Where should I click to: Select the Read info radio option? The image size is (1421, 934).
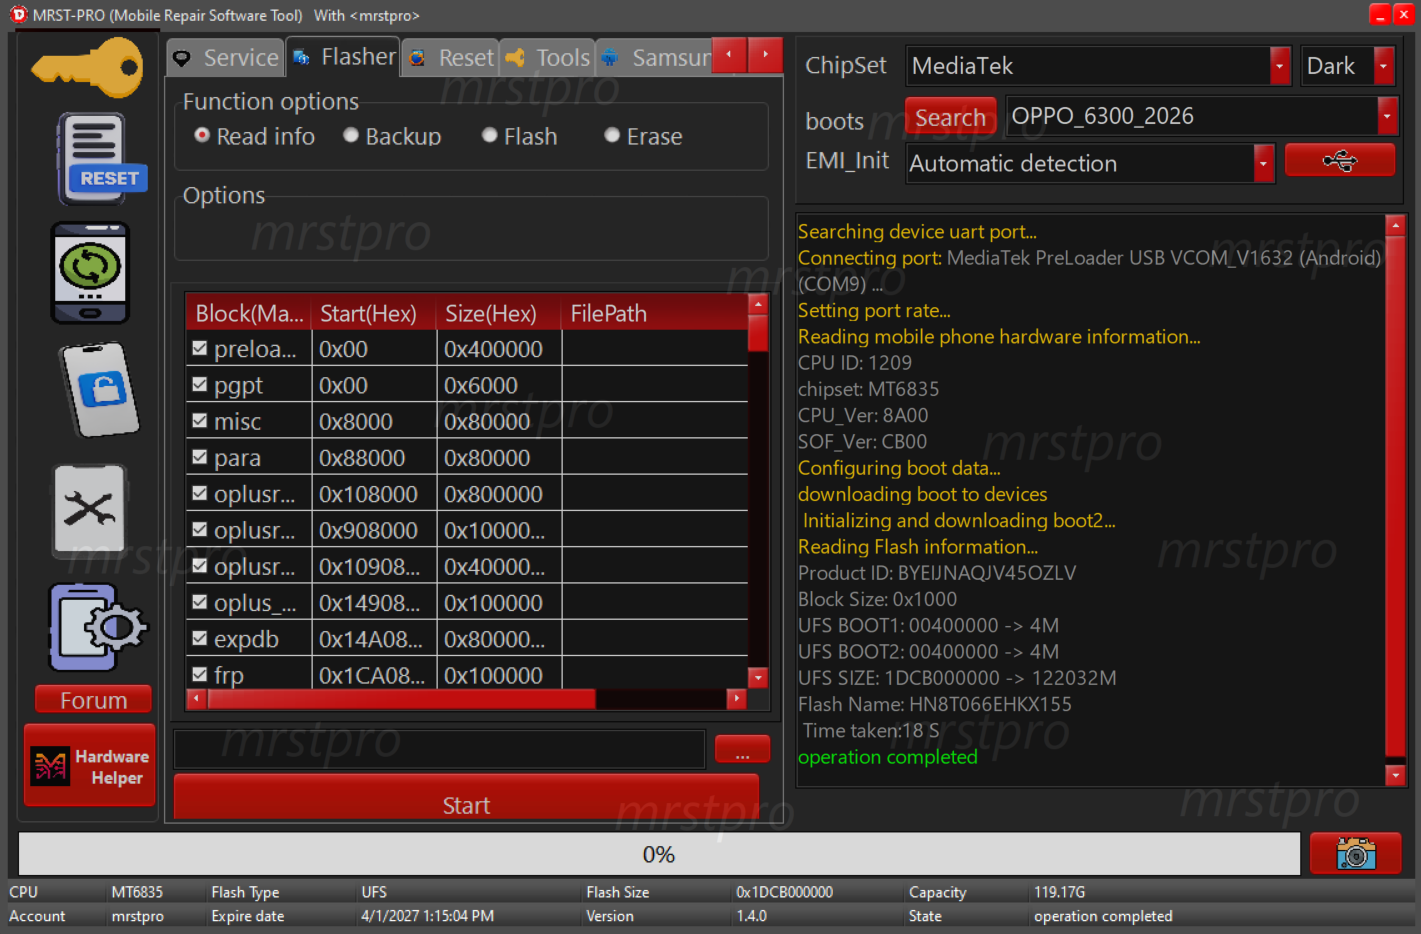tap(202, 135)
